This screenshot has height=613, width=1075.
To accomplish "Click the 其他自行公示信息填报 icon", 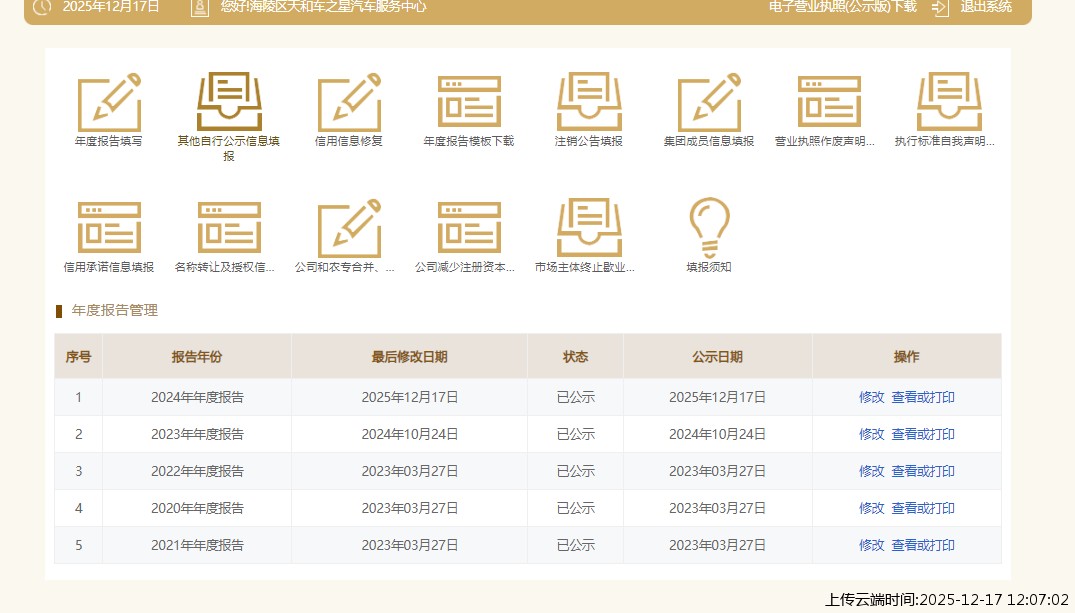I will [x=229, y=103].
